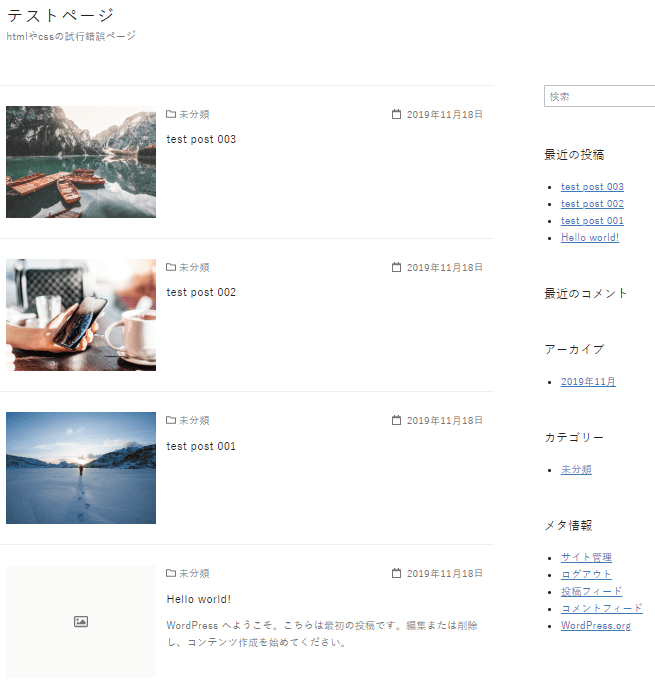This screenshot has width=655, height=681.
Task: Open the サイト管理 link
Action: (x=586, y=557)
